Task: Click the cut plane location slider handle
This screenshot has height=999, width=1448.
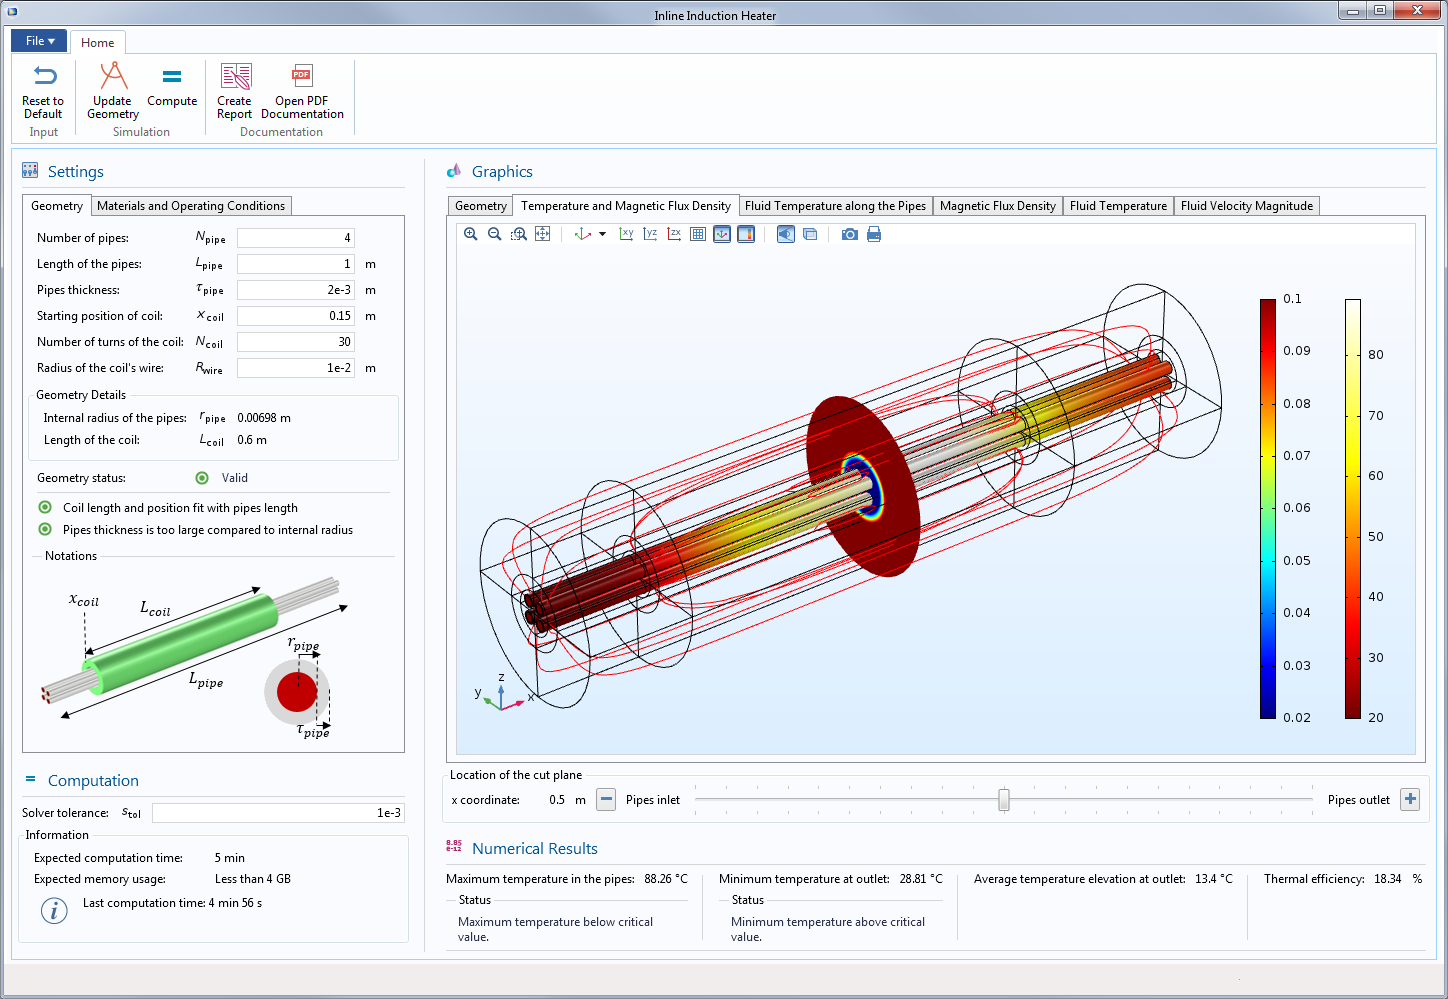Action: [1004, 799]
